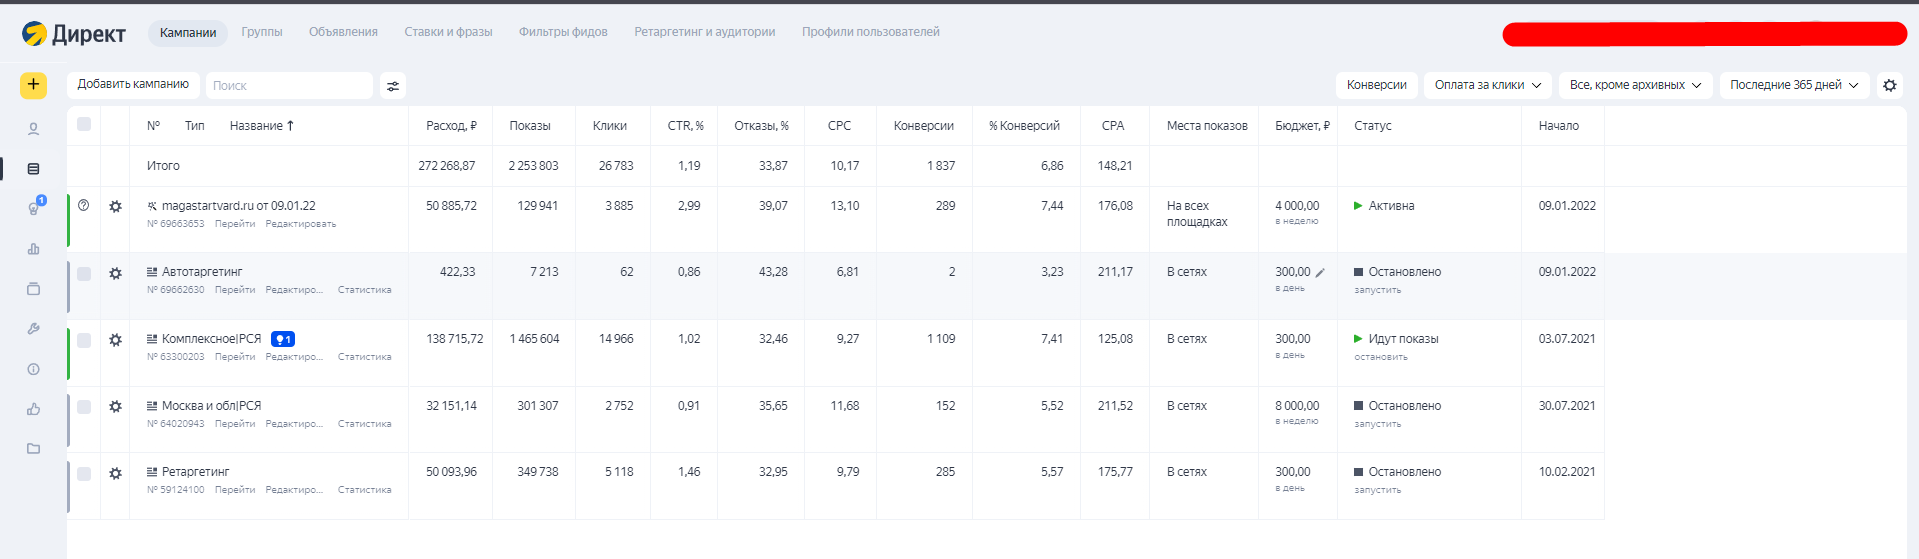
Task: Open the Все, кроме архивных filter dropdown
Action: [1634, 85]
